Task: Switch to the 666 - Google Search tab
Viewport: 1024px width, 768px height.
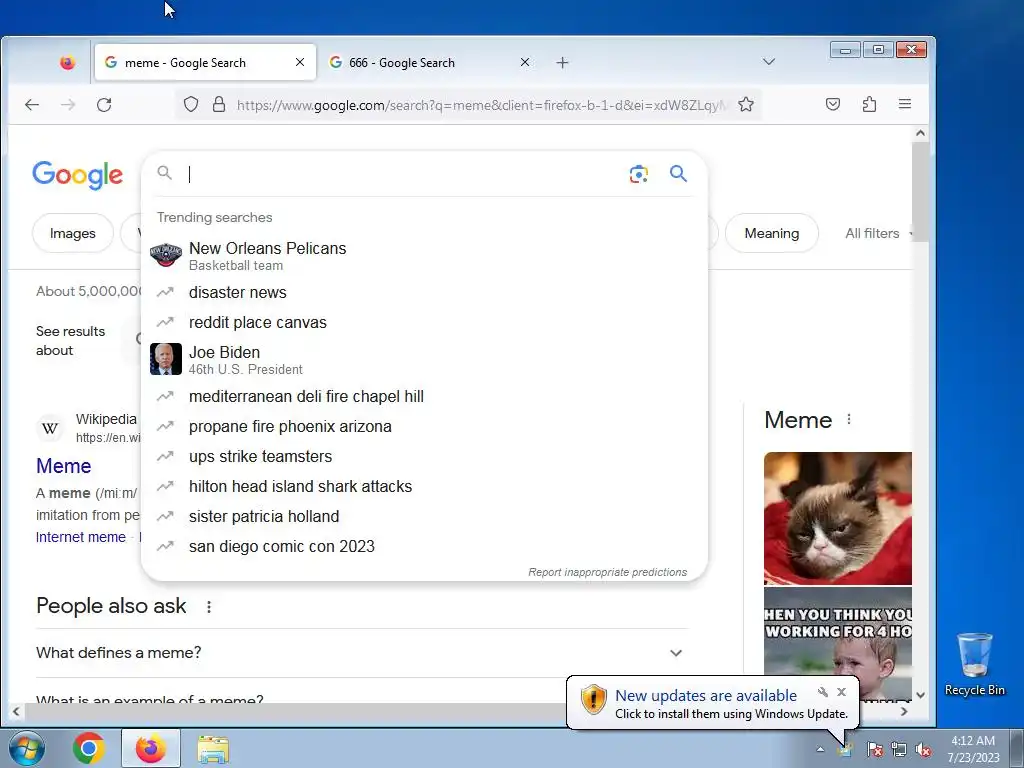Action: click(430, 62)
